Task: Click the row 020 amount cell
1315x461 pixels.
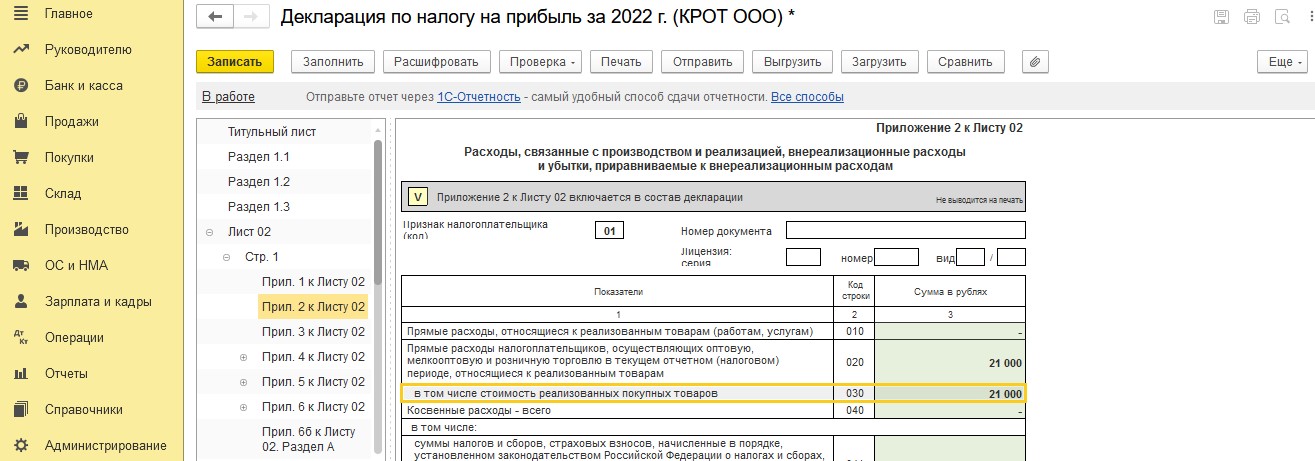Action: click(950, 360)
